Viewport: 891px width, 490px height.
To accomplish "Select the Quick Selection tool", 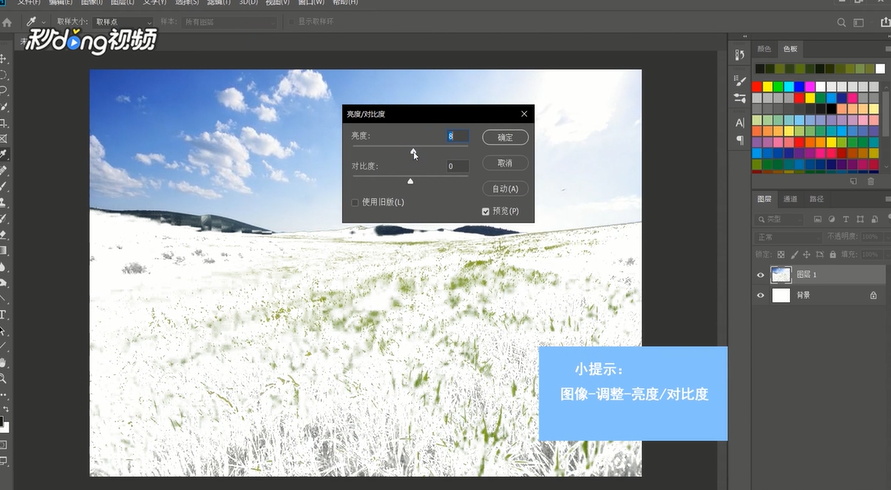I will point(3,107).
